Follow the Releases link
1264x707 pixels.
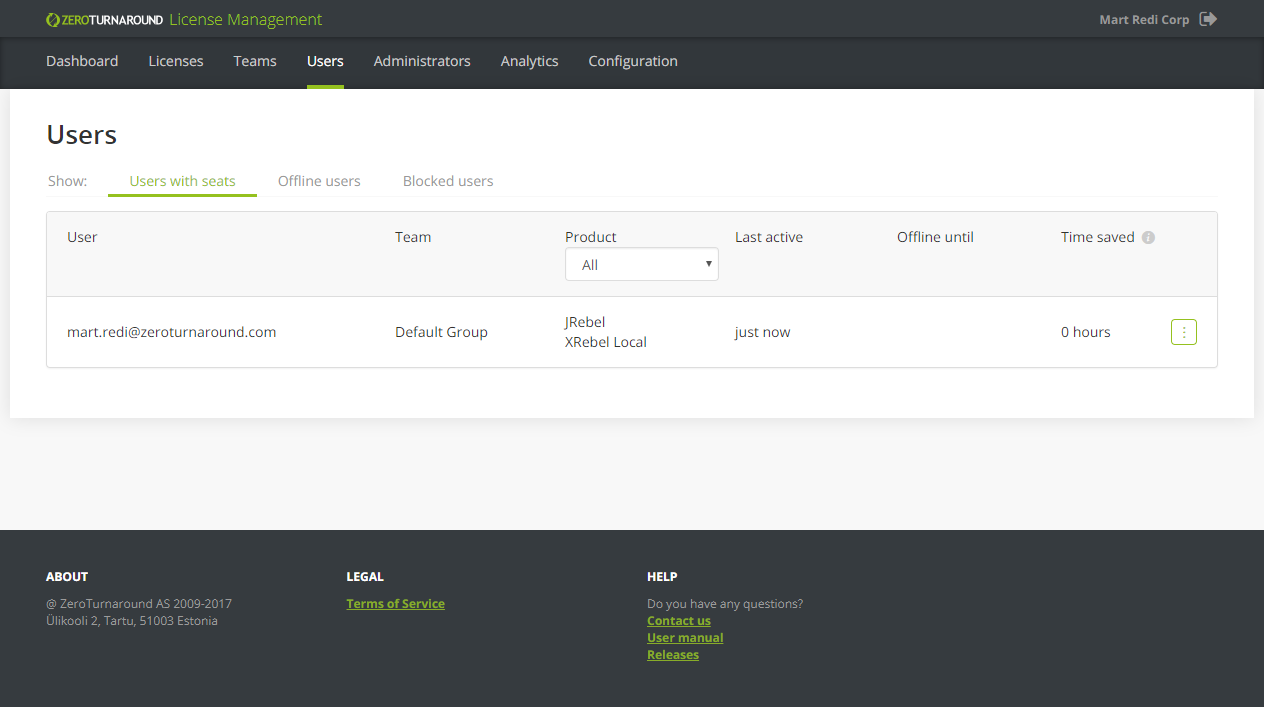point(673,655)
